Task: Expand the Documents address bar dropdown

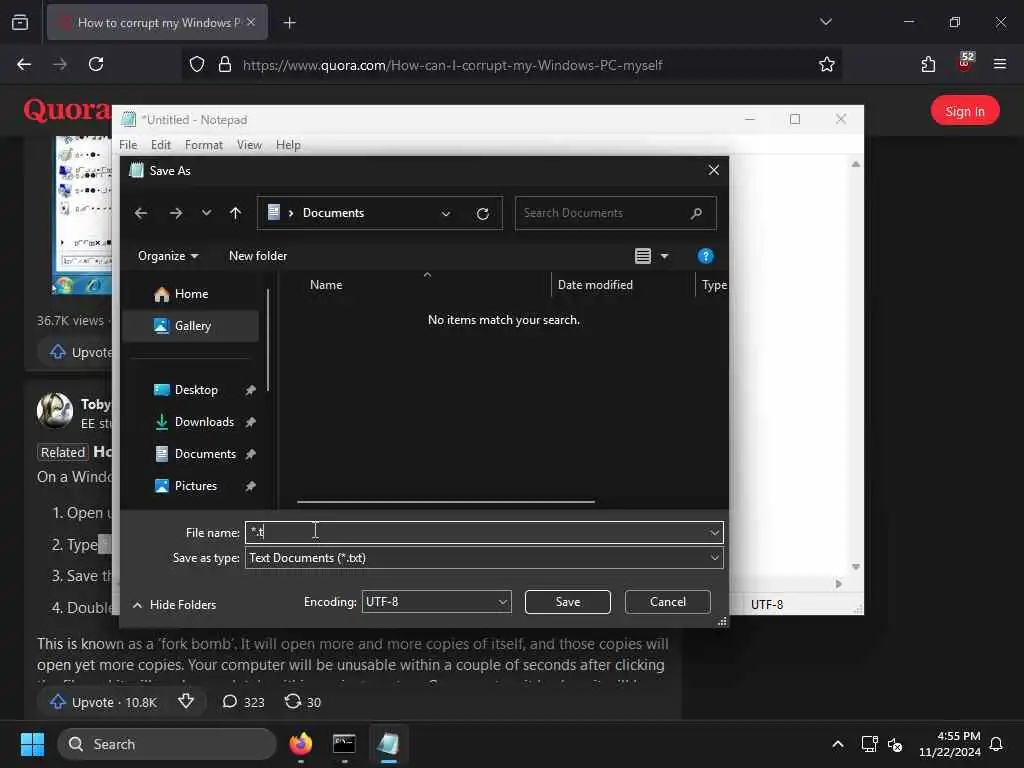Action: [445, 213]
